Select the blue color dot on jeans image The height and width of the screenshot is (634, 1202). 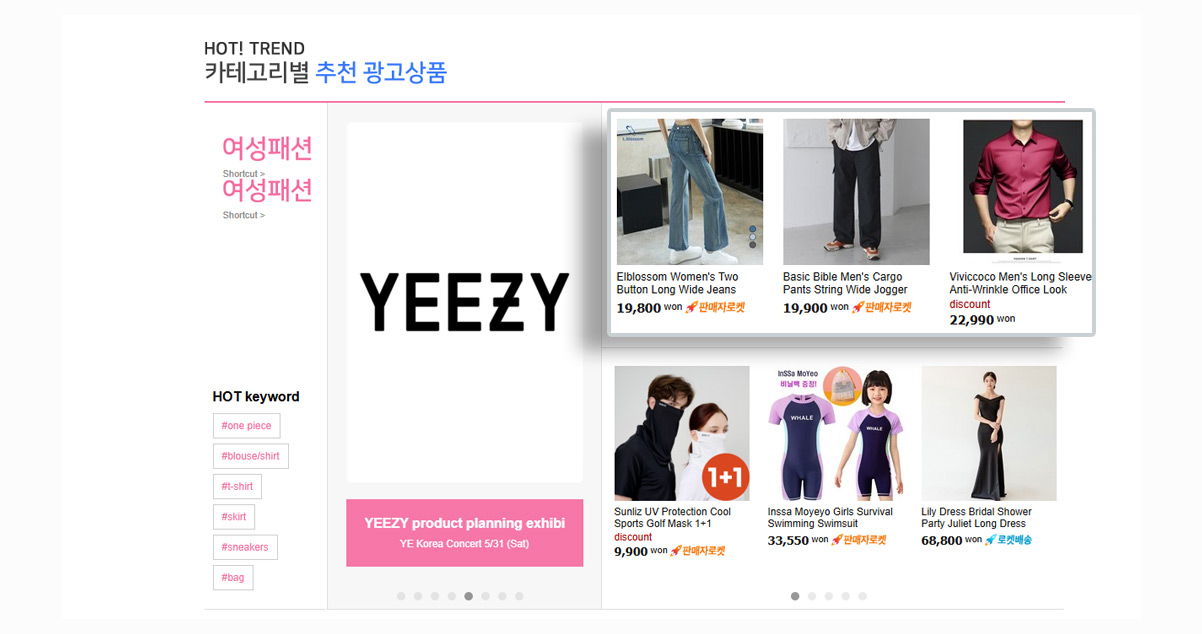(x=752, y=229)
